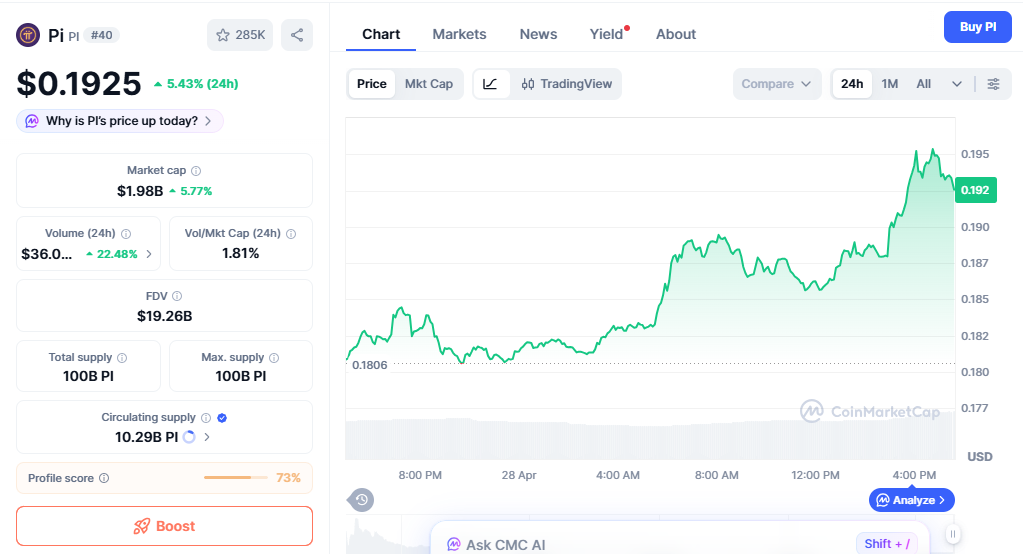Open Vol/Mkt Cap (24h) info icon
The width and height of the screenshot is (1023, 554).
pos(291,234)
